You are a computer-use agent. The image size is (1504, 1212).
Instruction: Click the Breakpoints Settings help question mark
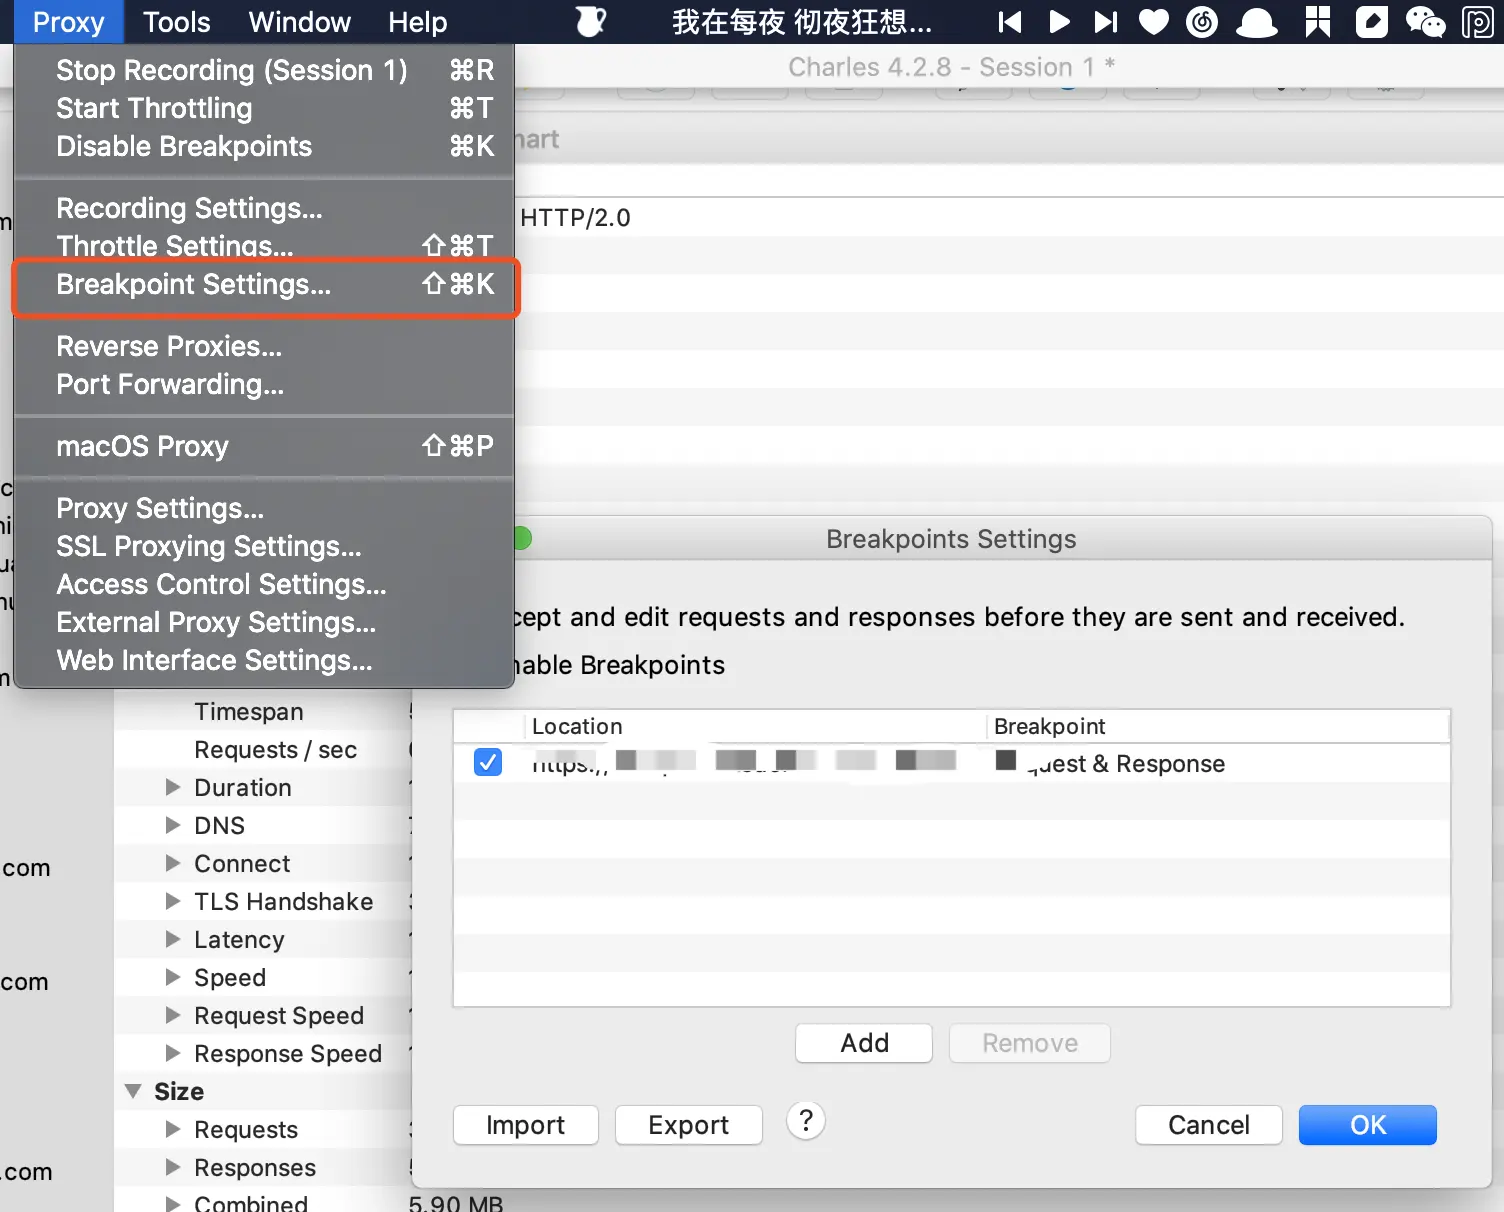point(806,1121)
